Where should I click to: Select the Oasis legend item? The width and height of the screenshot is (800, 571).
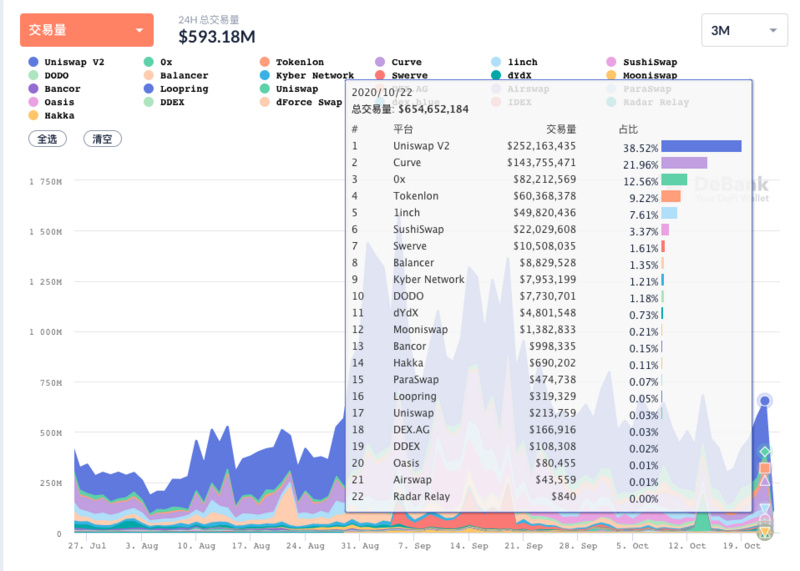[59, 102]
